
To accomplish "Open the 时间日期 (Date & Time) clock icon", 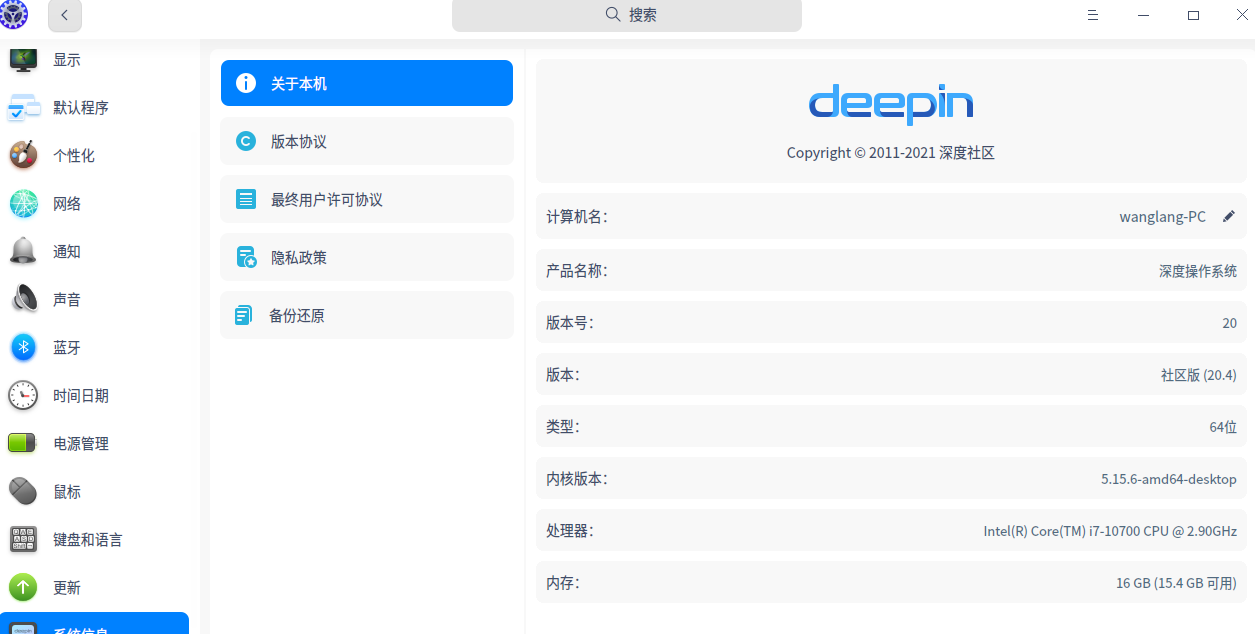I will (x=22, y=395).
